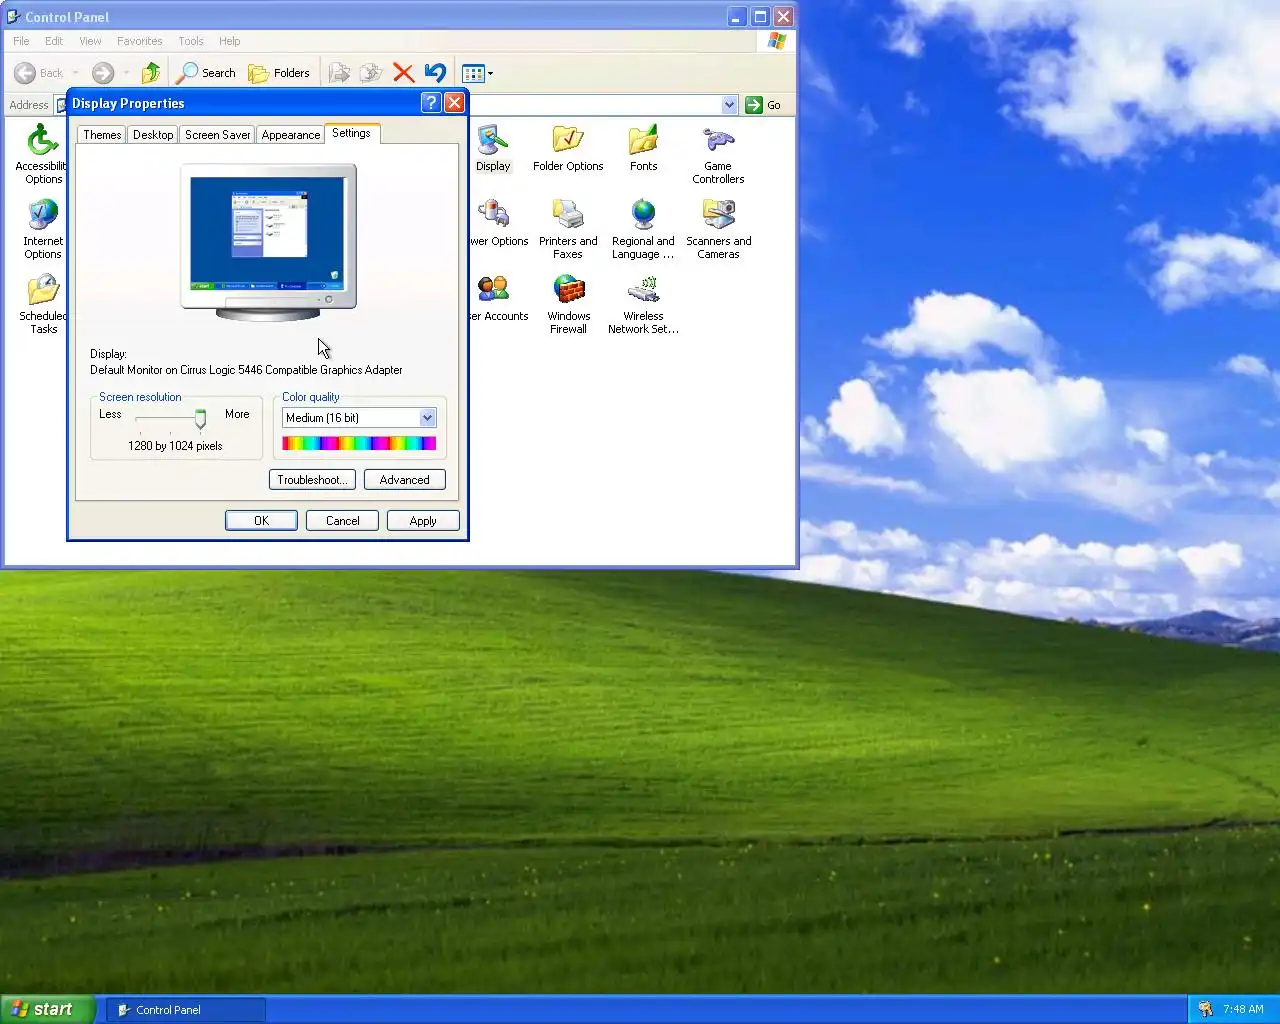Click the Go button beside address bar
This screenshot has height=1024, width=1280.
pos(763,105)
